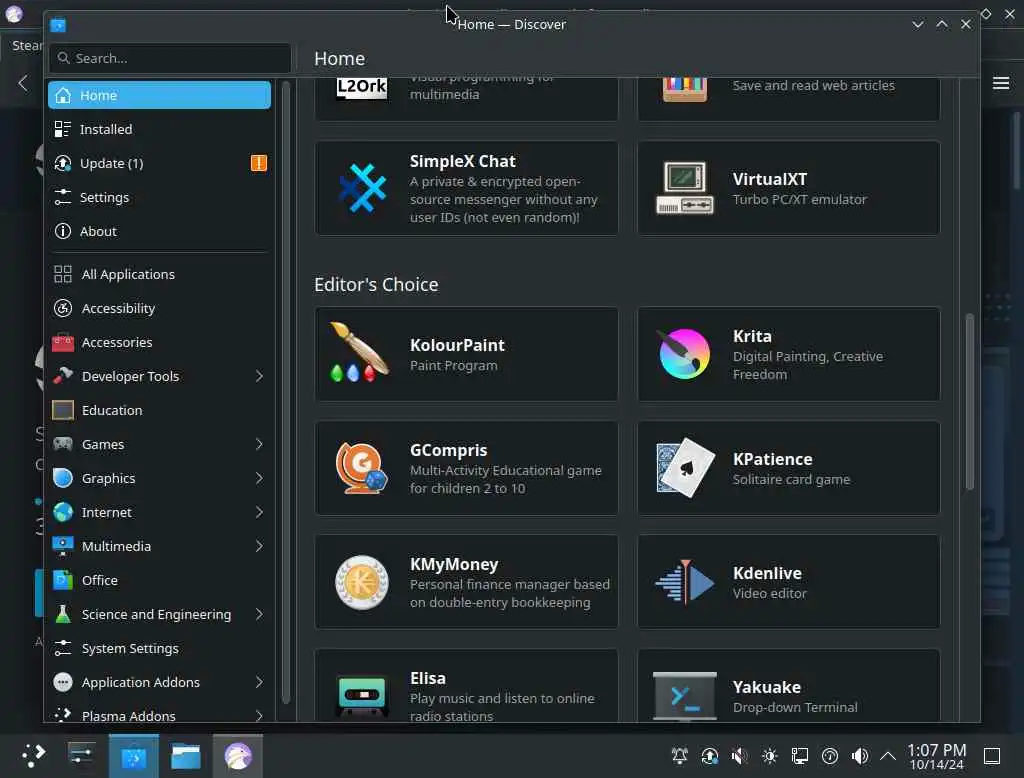Open the Elisa app name

coord(428,678)
